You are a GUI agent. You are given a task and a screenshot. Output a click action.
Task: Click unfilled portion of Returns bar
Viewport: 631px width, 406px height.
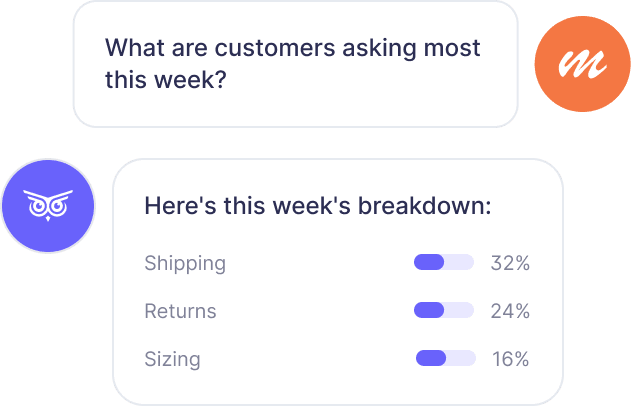point(459,310)
